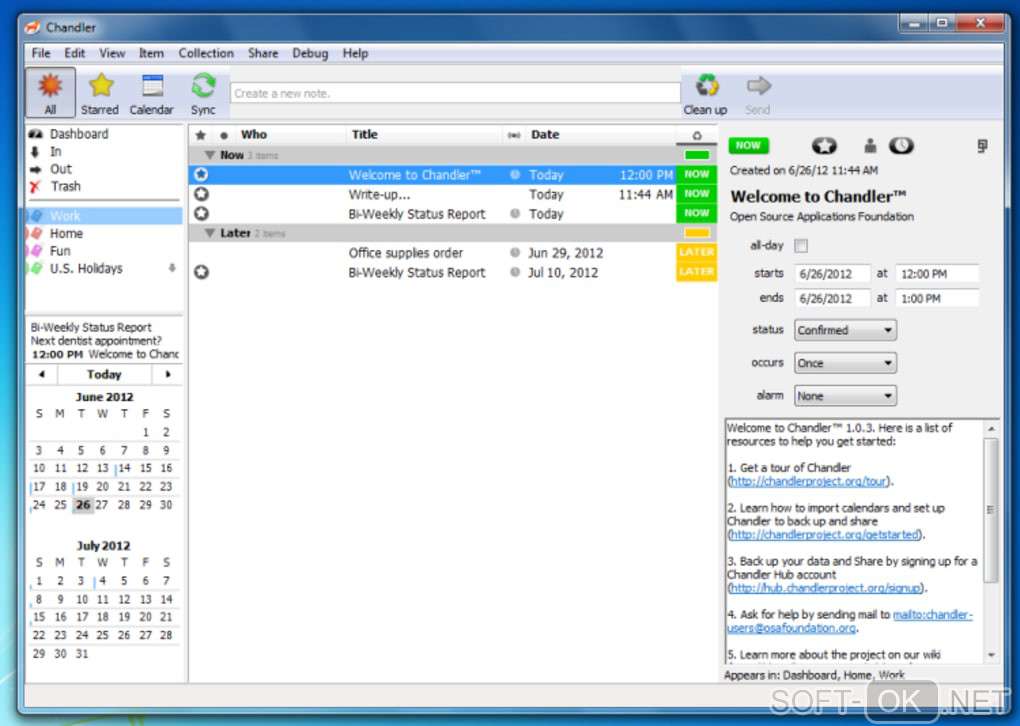This screenshot has width=1020, height=726.
Task: Open the status Confirmed dropdown
Action: pyautogui.click(x=845, y=330)
